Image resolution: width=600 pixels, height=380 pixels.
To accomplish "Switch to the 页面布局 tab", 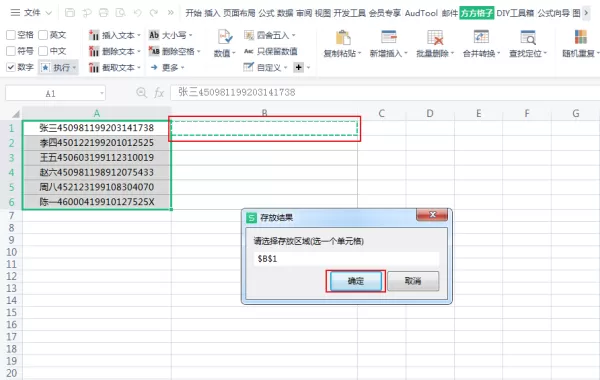I will [239, 13].
